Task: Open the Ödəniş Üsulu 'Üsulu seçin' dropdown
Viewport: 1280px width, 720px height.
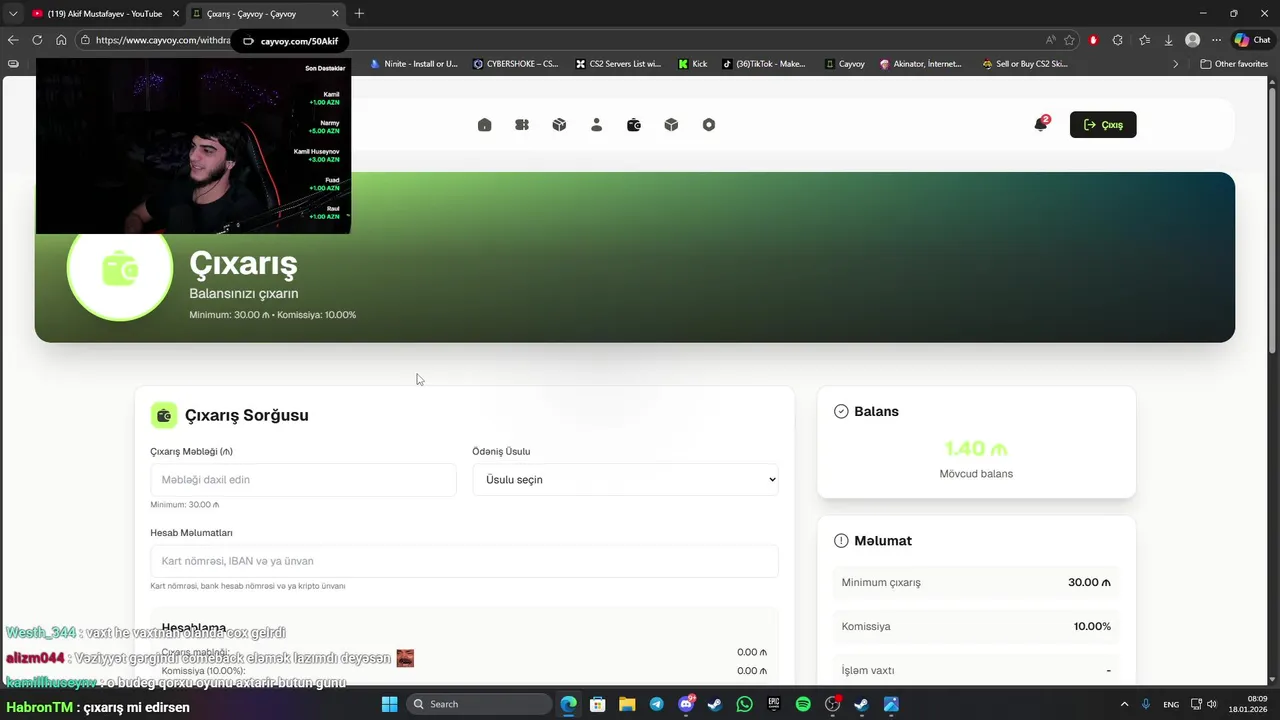Action: coord(625,480)
